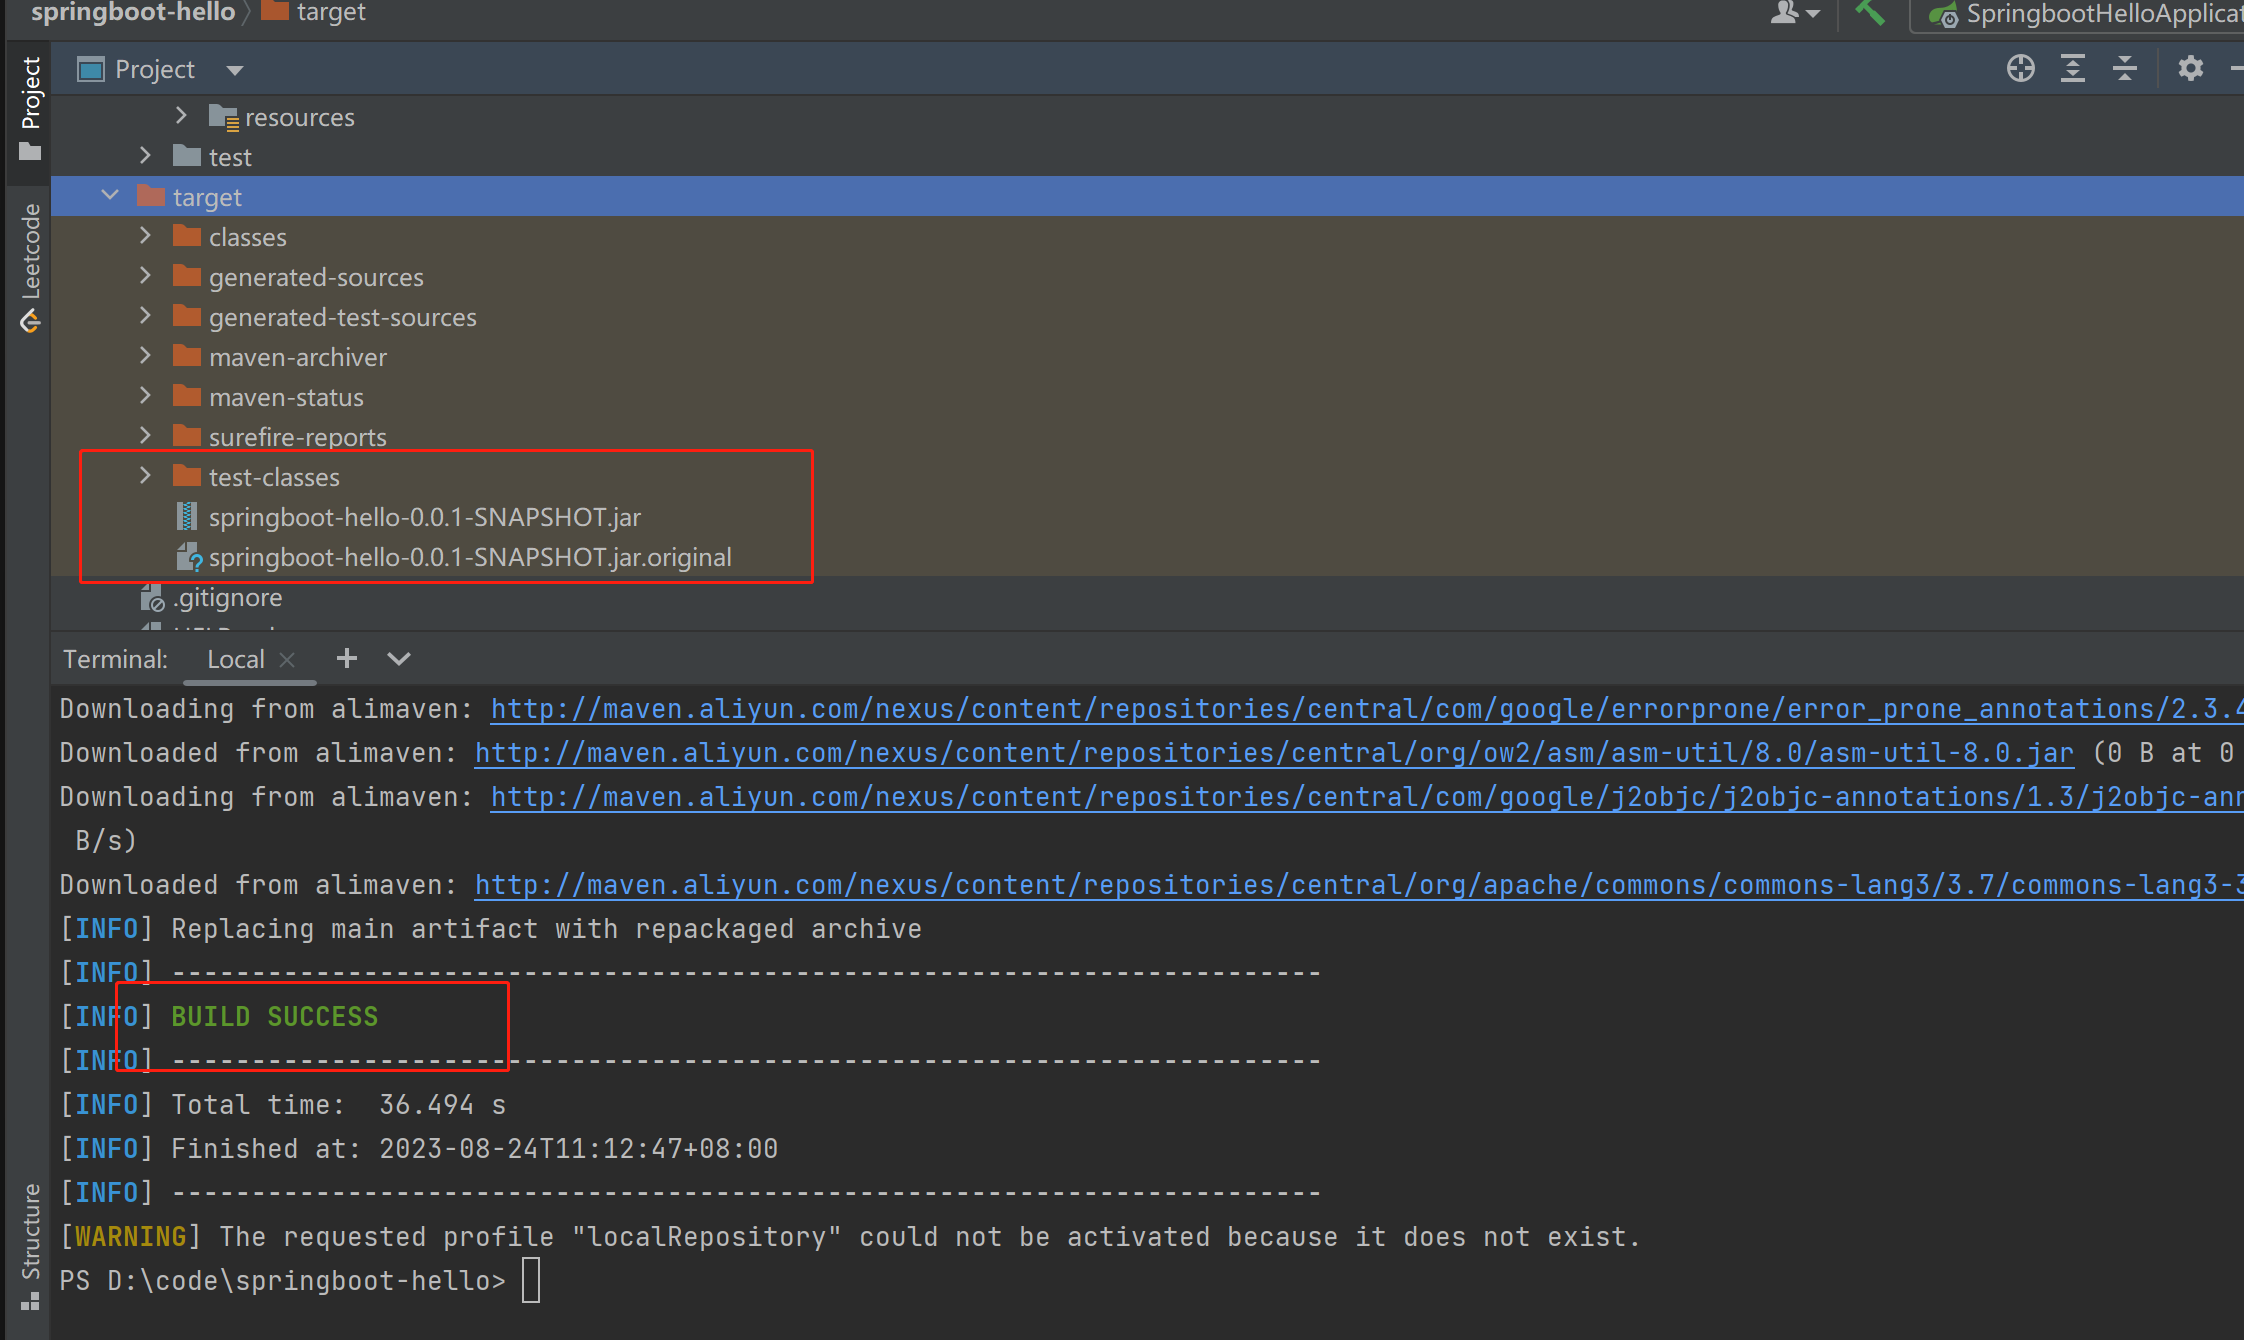Open the Structure tool window
The width and height of the screenshot is (2244, 1340).
[30, 1246]
